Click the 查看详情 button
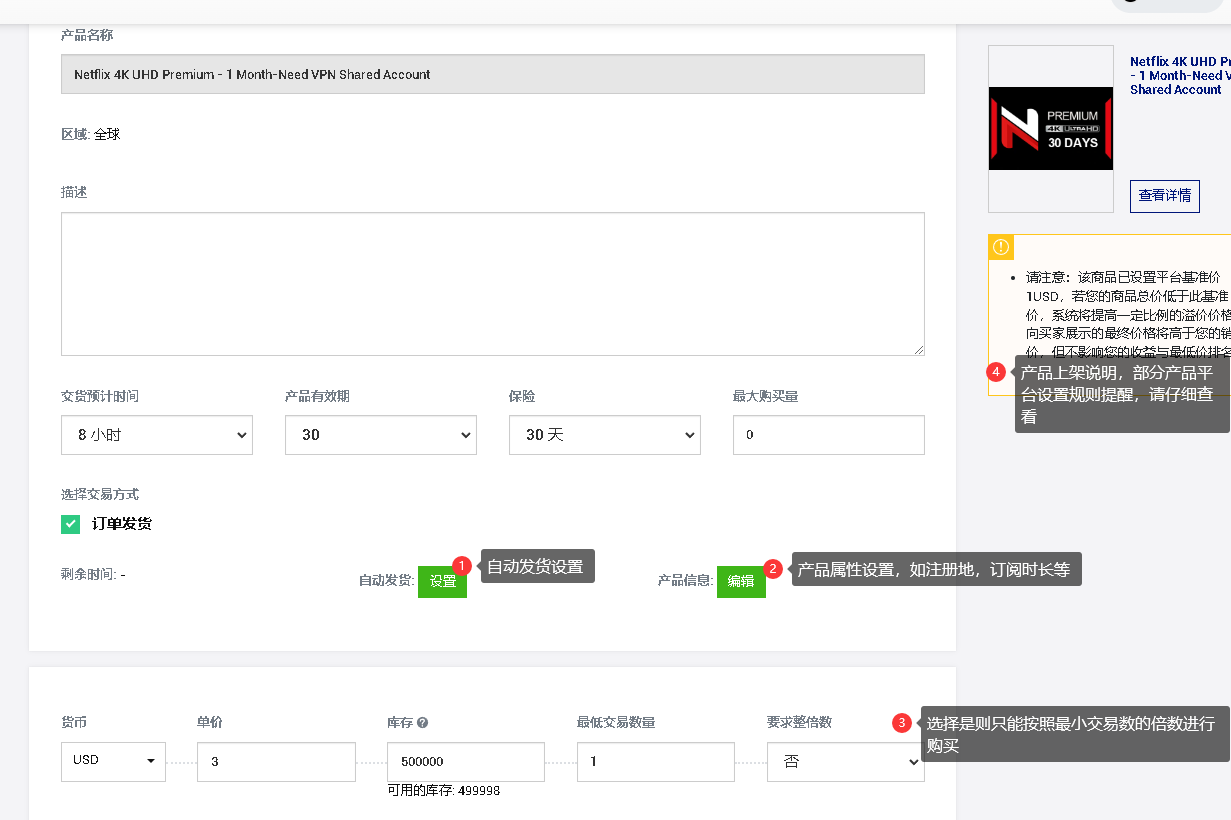The width and height of the screenshot is (1231, 820). 1164,196
